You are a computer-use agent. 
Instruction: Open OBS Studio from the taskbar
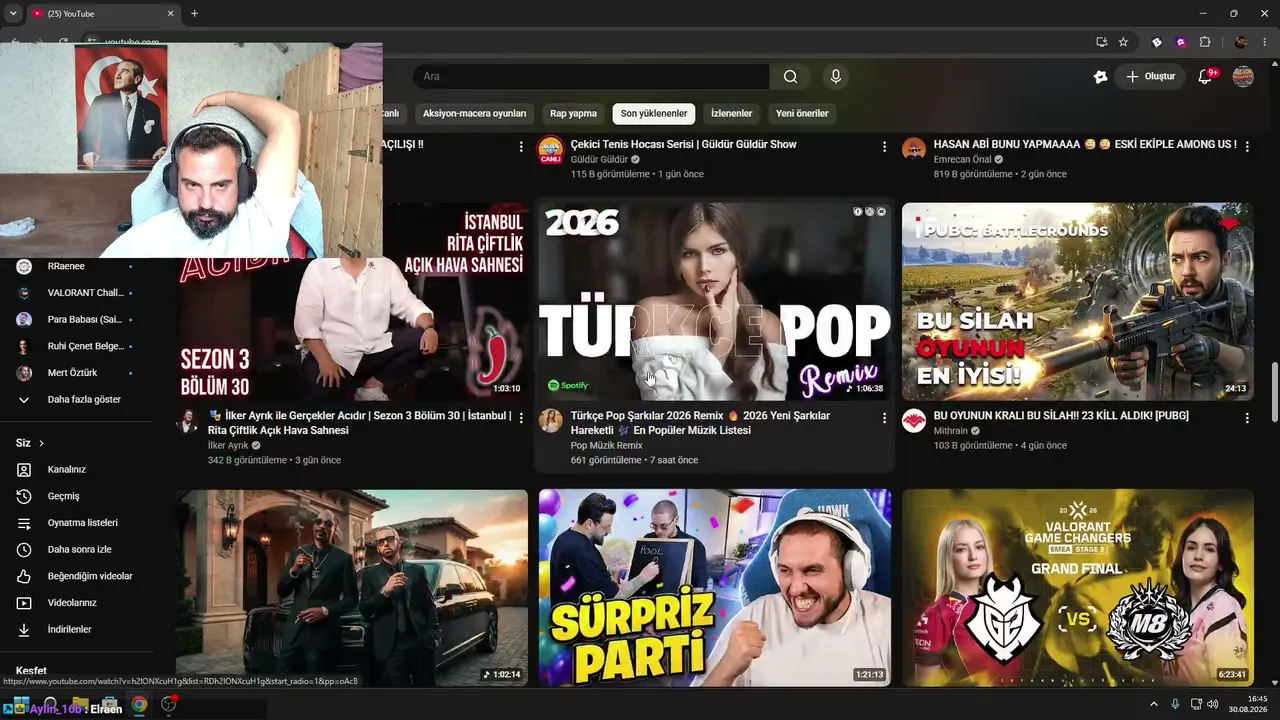(169, 705)
